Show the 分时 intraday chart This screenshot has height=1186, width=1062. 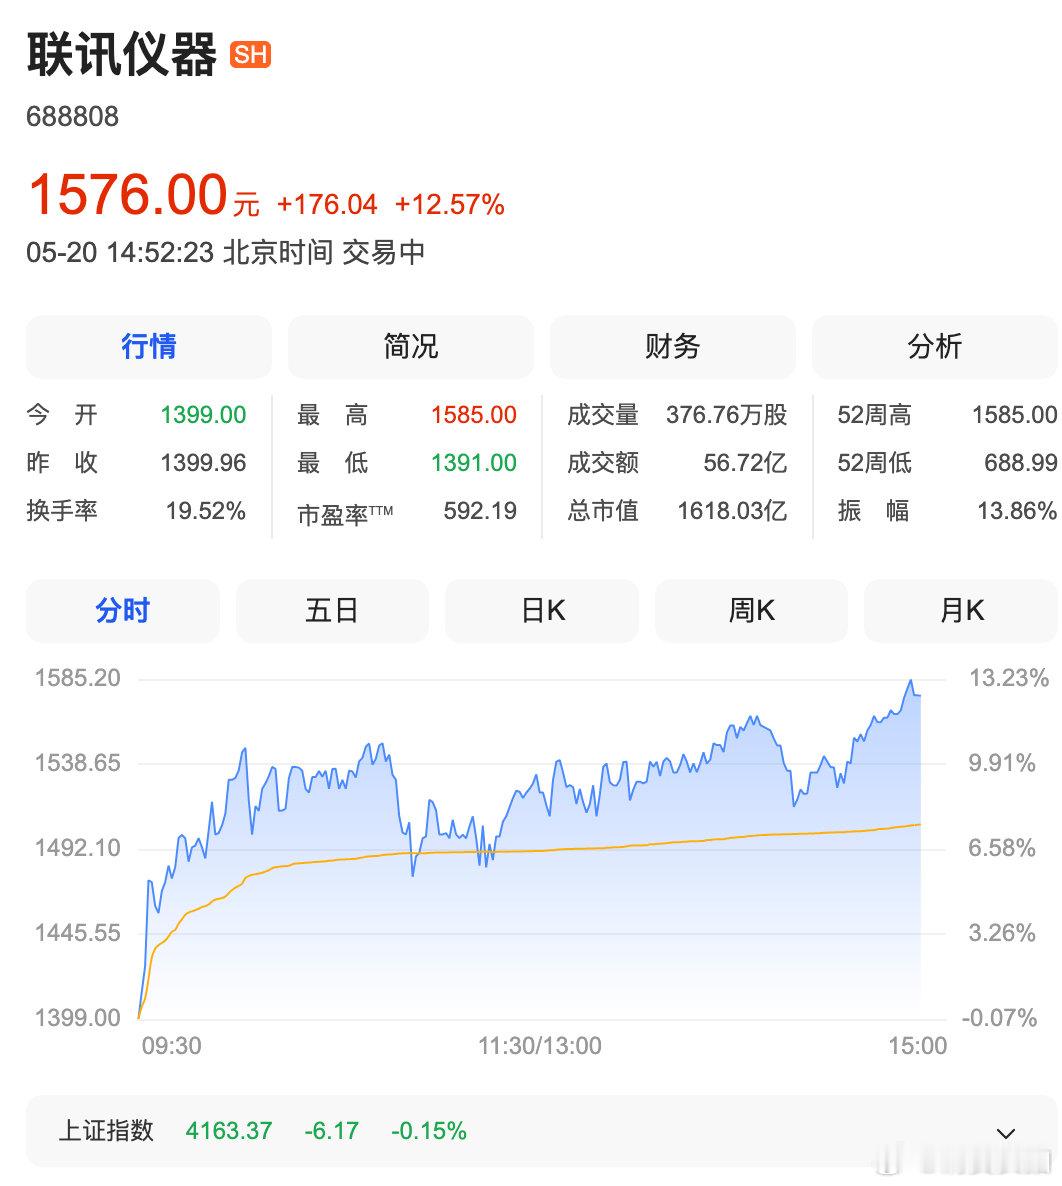point(123,610)
